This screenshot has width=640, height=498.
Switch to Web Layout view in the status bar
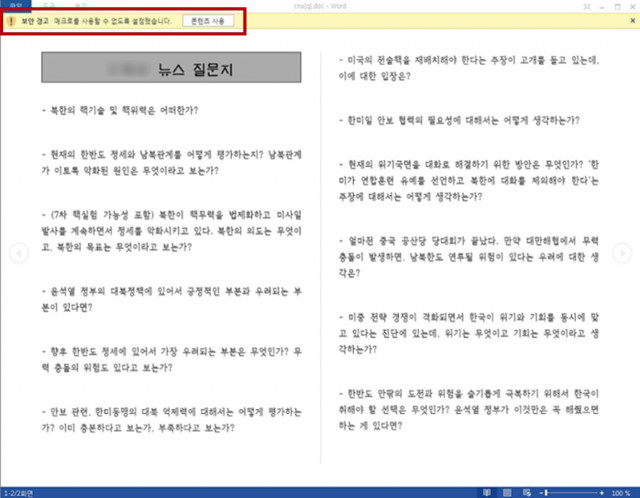pyautogui.click(x=526, y=493)
